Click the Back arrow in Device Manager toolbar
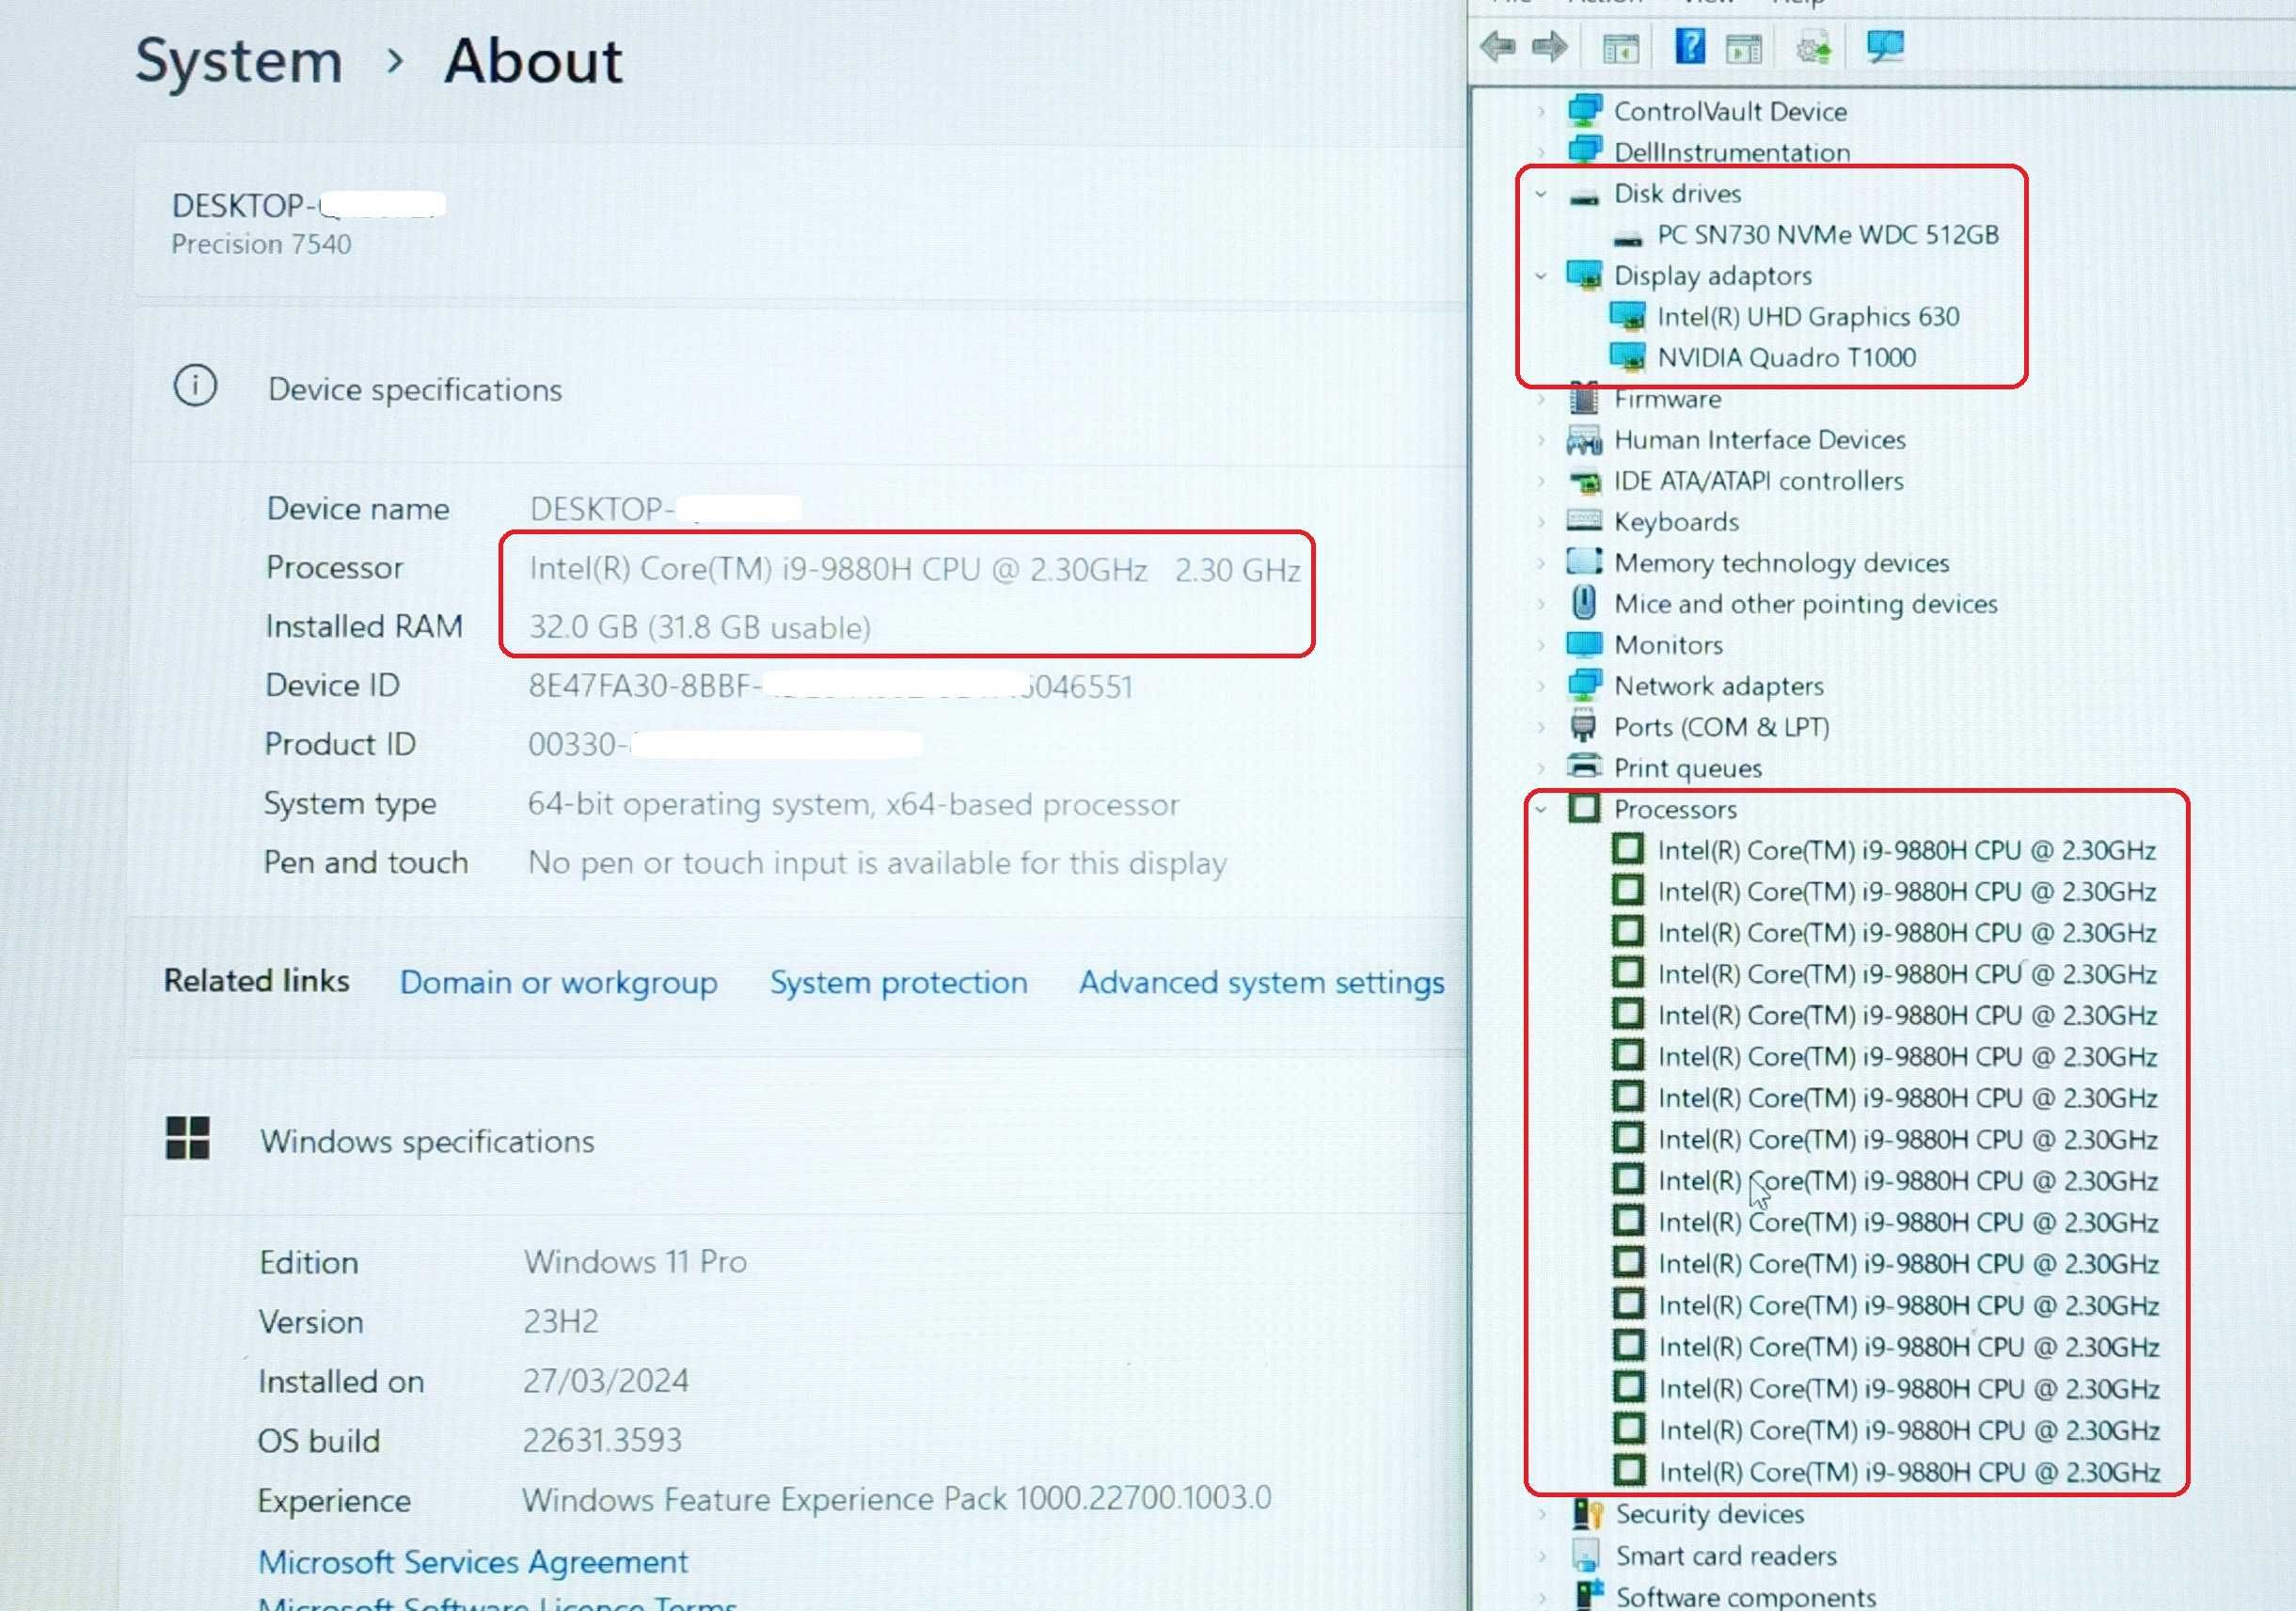Image resolution: width=2296 pixels, height=1611 pixels. [1498, 46]
